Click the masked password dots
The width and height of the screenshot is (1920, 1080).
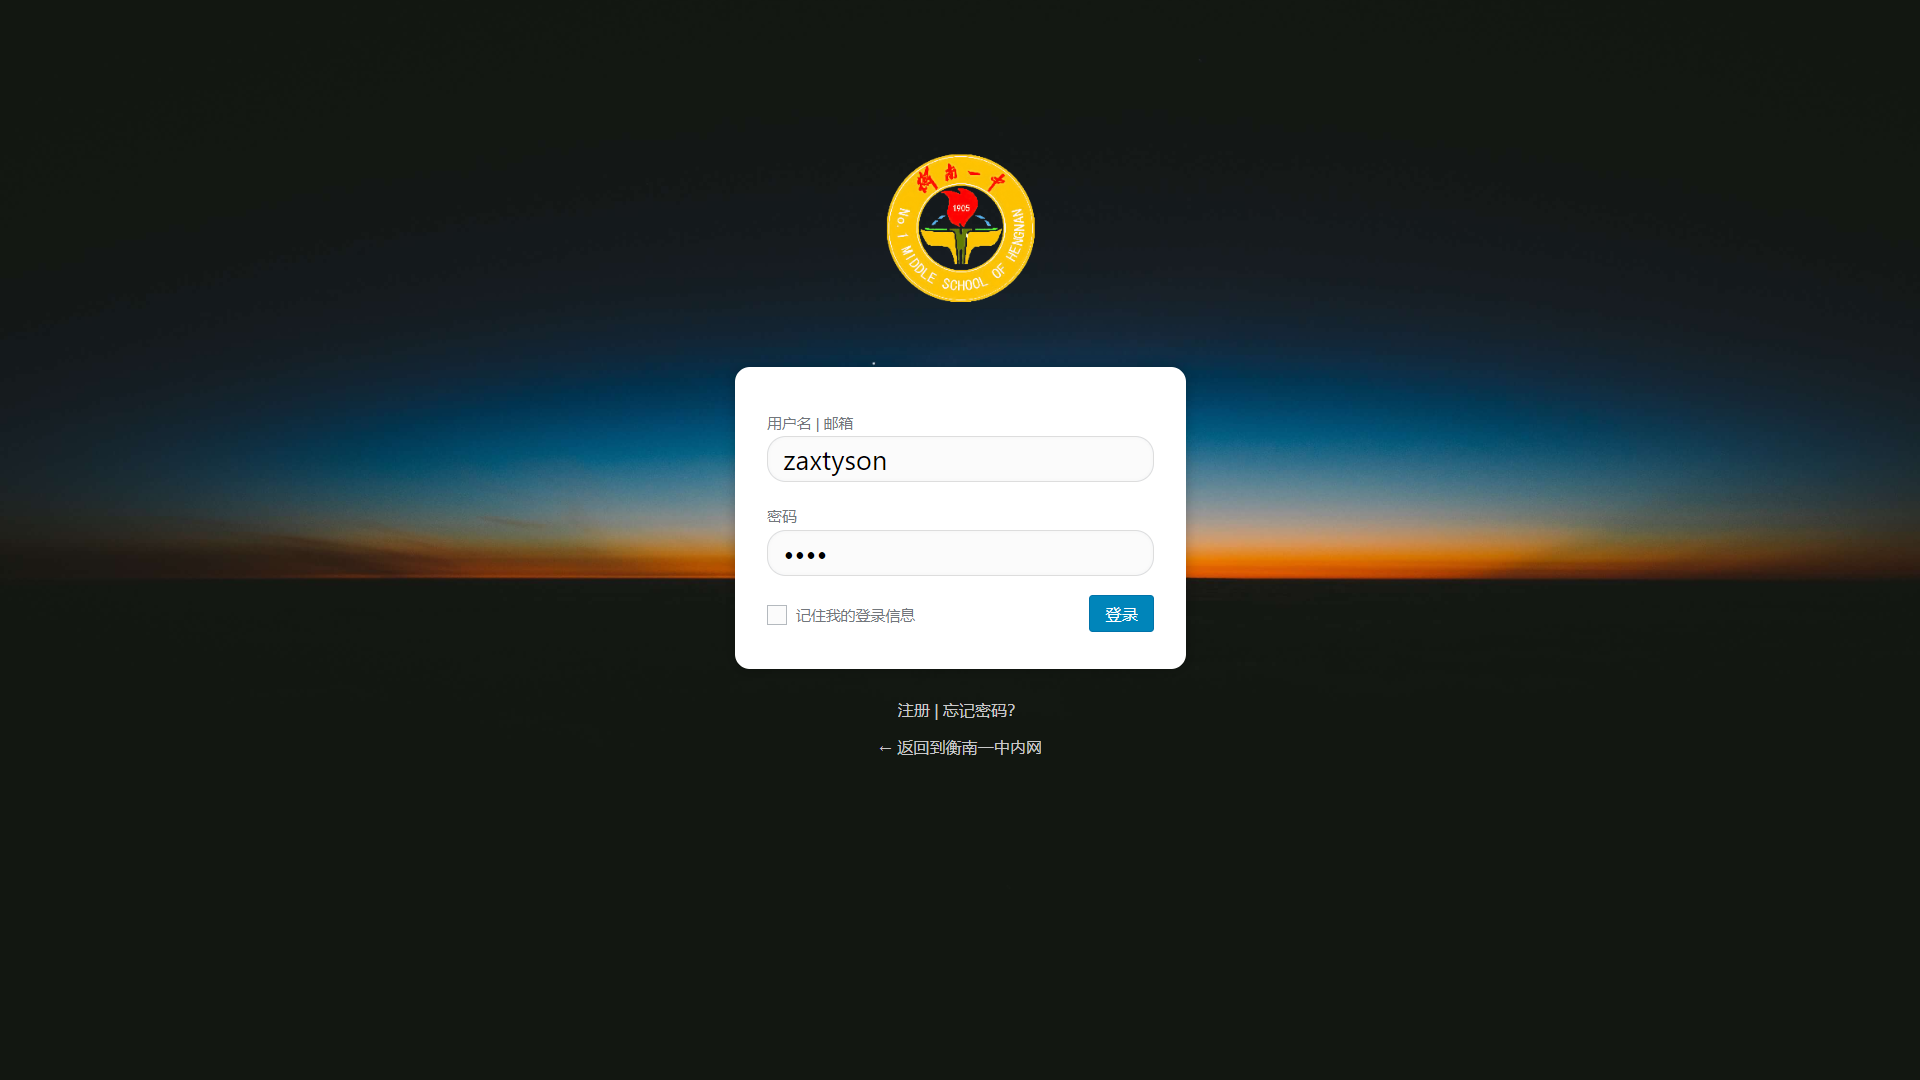tap(806, 555)
